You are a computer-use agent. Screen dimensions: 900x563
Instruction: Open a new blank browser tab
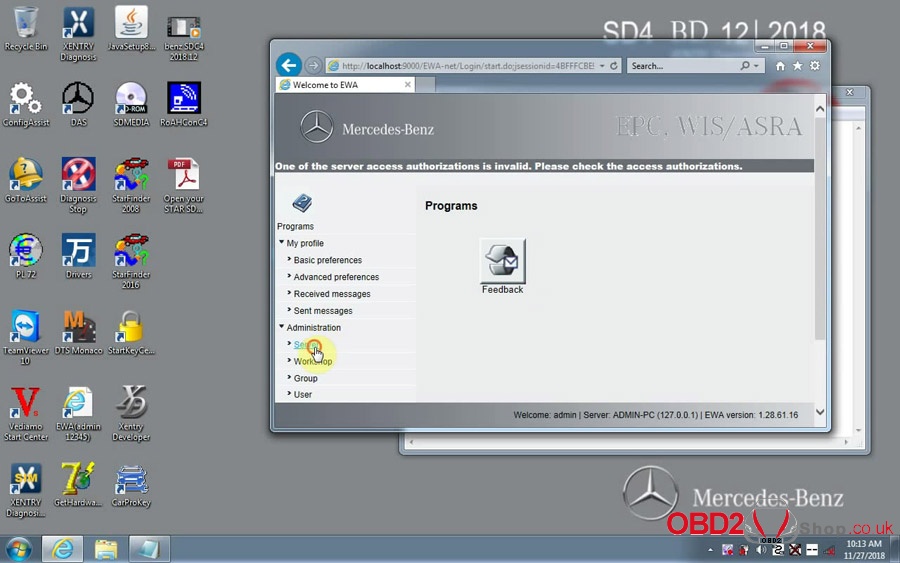[425, 85]
